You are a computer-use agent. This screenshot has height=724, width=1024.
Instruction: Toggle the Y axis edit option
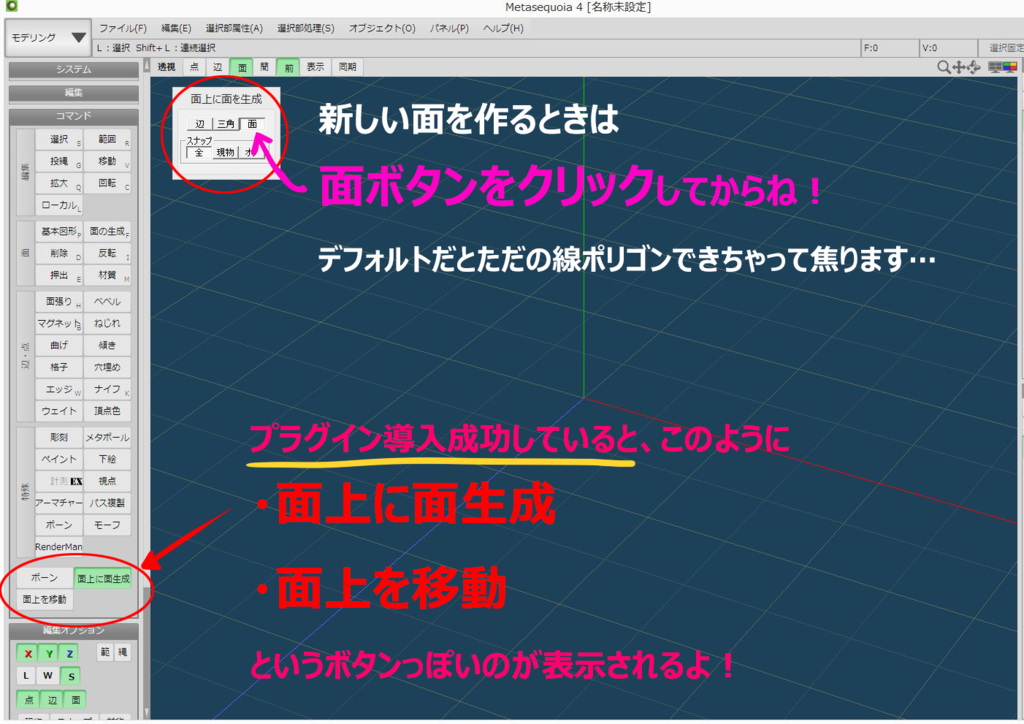pyautogui.click(x=49, y=653)
